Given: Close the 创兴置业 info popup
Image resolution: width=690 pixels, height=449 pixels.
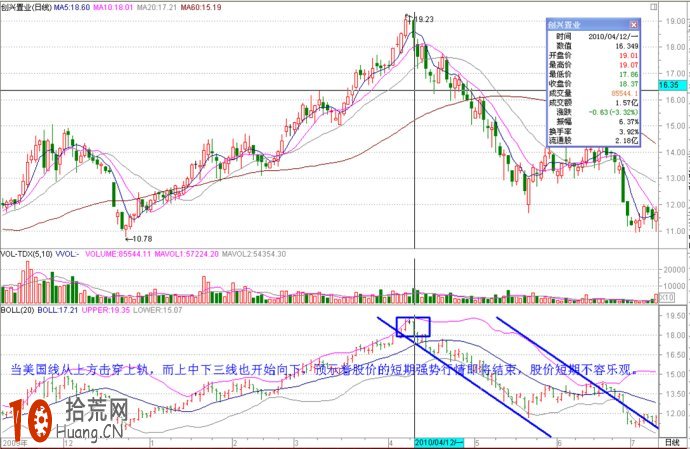Looking at the screenshot, I should [634, 25].
